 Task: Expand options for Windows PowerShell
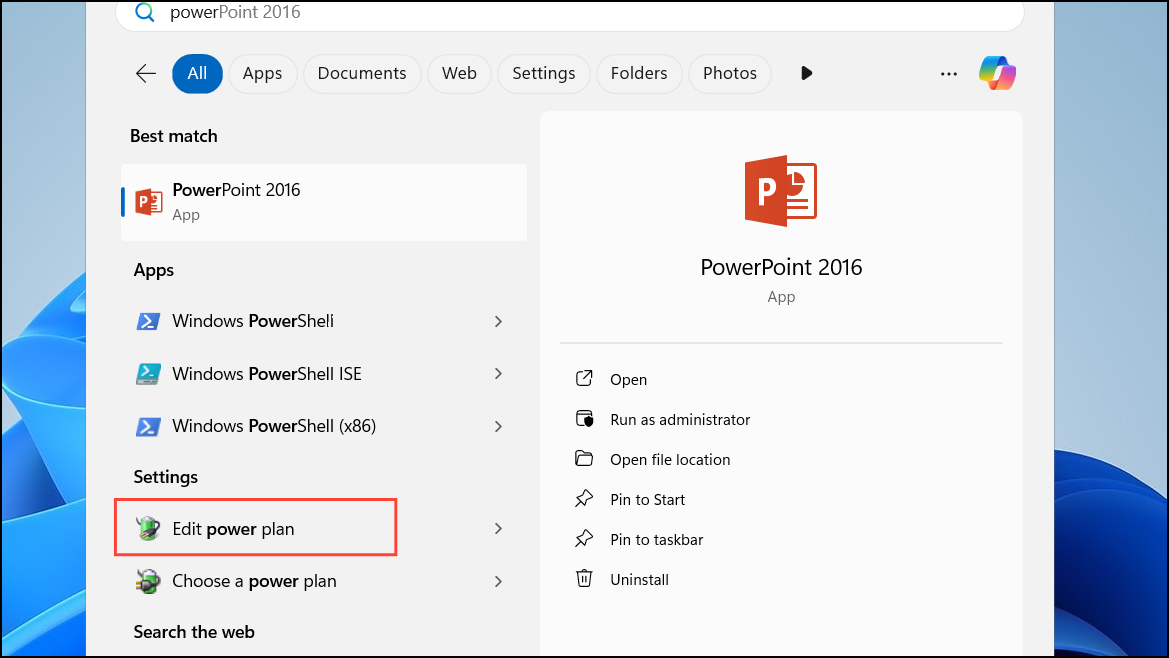498,321
